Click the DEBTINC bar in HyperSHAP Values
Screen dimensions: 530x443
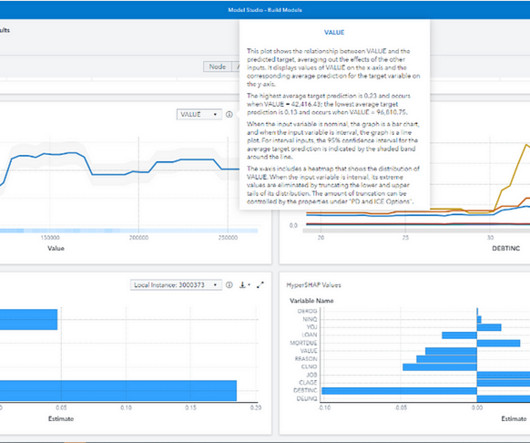[399, 391]
